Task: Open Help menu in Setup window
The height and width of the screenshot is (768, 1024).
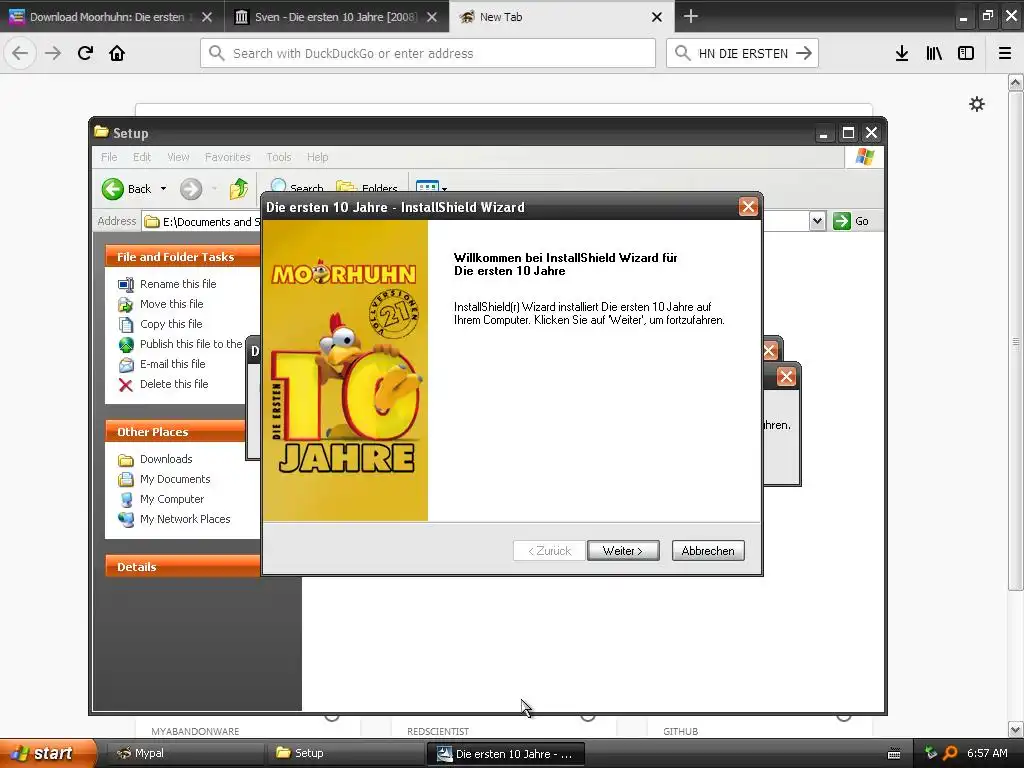Action: [x=317, y=157]
